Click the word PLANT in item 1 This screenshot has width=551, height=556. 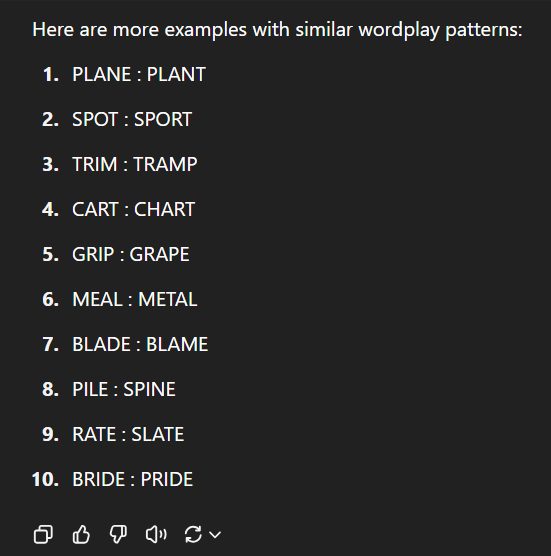(x=176, y=74)
